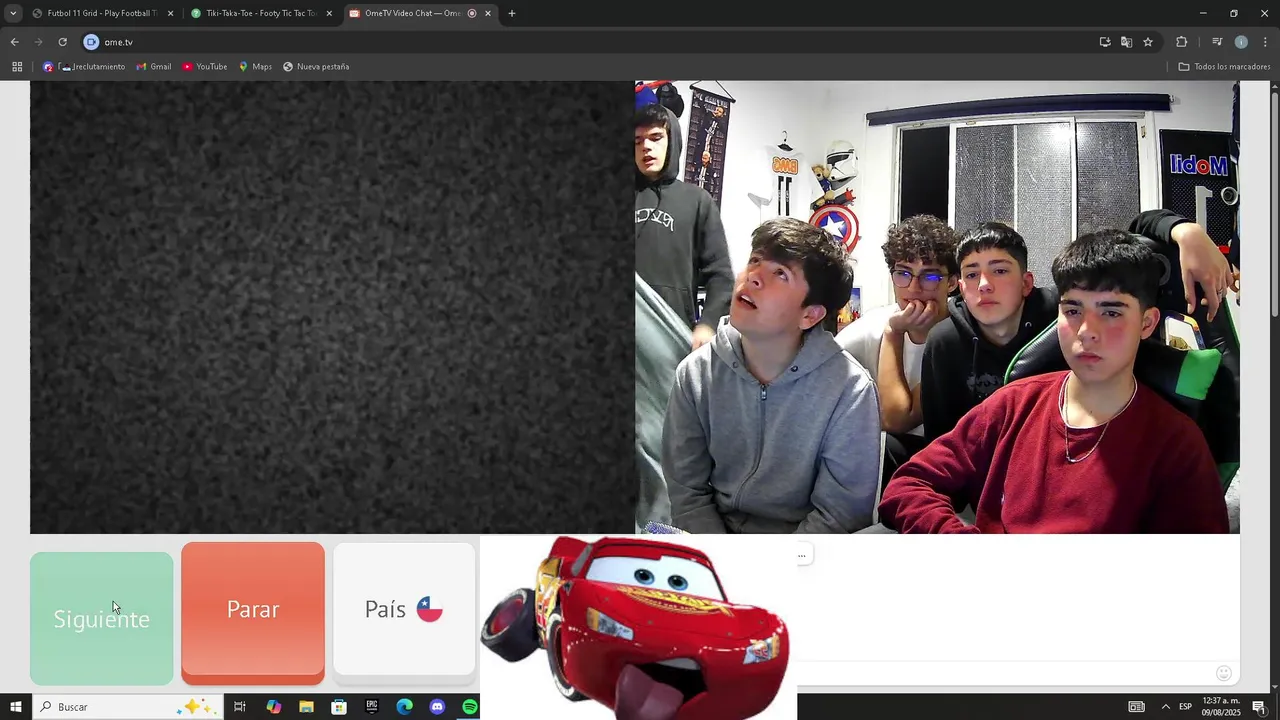Open the Nueva pestaña bookmark

(316, 67)
